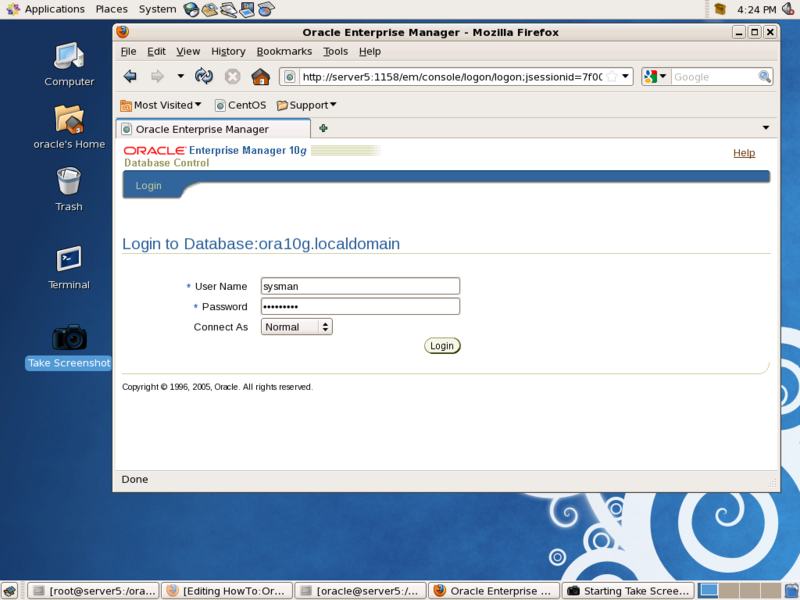Click the site identity icon in address bar
The width and height of the screenshot is (800, 600).
(x=289, y=77)
